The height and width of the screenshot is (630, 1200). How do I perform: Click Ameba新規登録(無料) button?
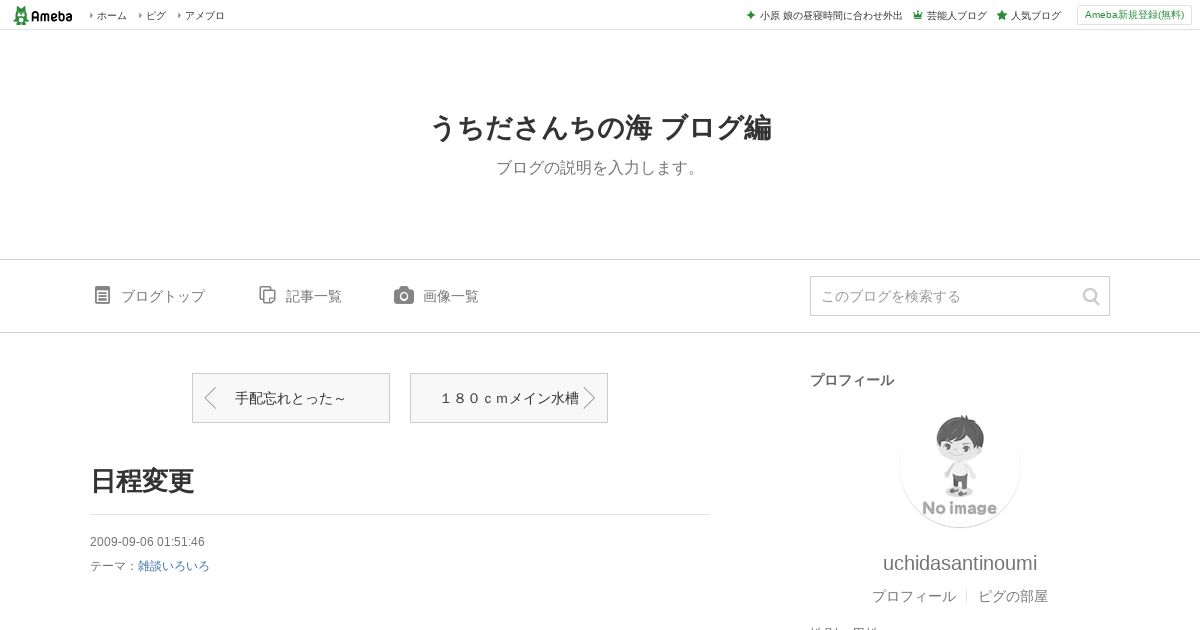[x=1134, y=15]
